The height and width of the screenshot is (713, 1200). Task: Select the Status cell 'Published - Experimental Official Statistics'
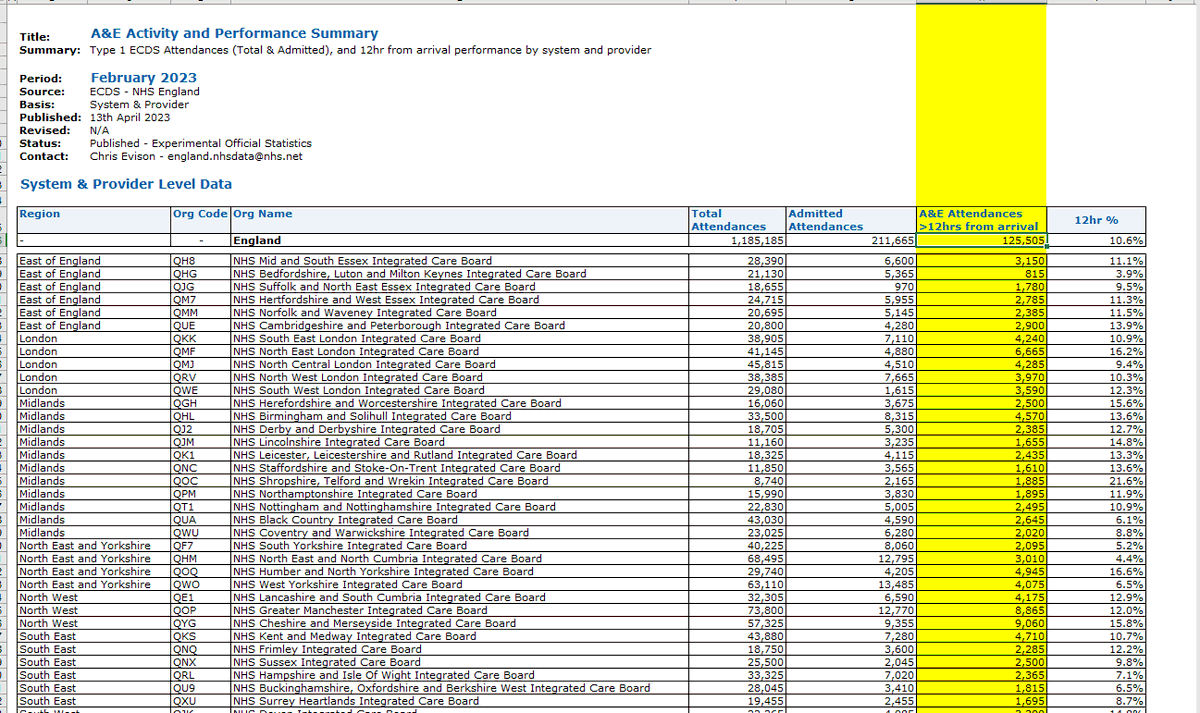pos(201,143)
